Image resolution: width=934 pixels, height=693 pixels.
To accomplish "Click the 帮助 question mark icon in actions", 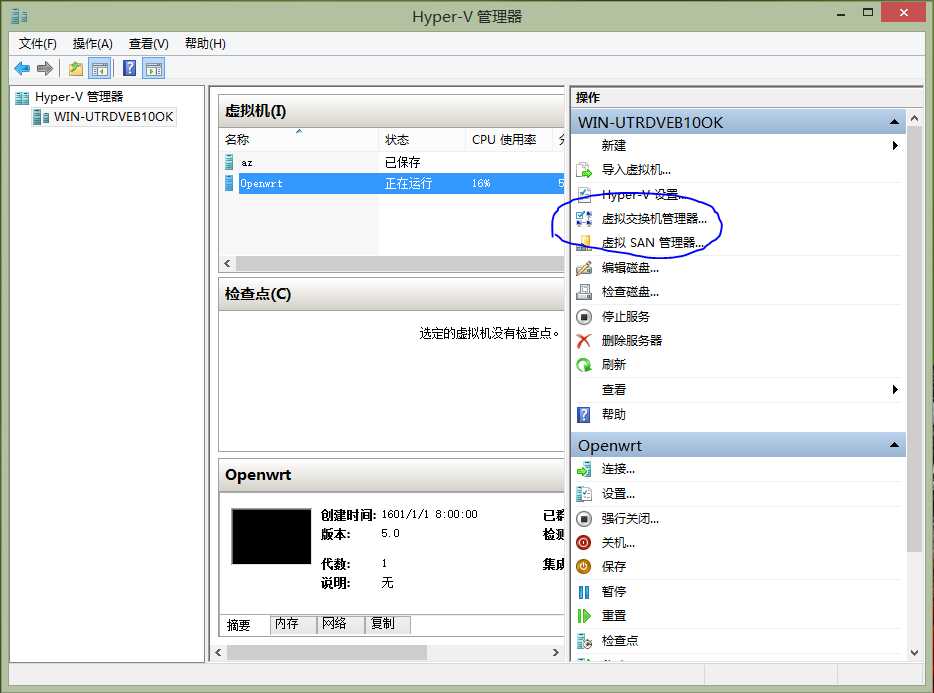I will (584, 414).
